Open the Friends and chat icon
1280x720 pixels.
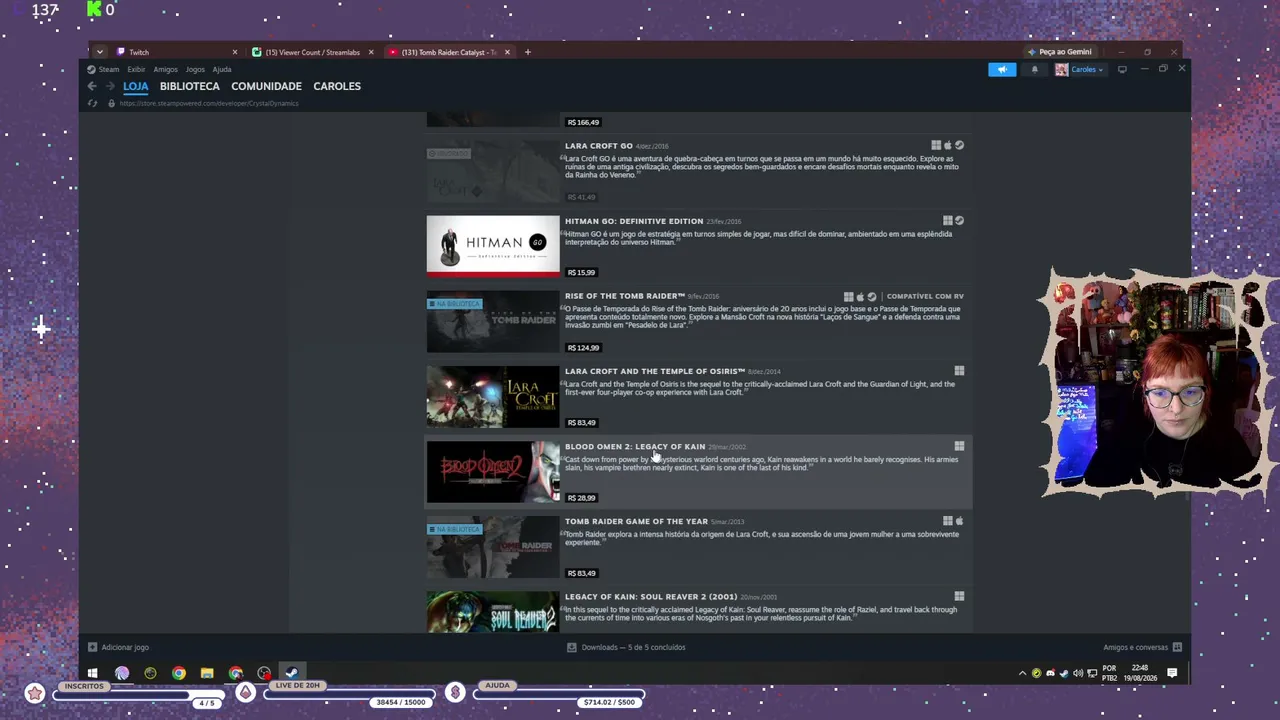point(1177,647)
